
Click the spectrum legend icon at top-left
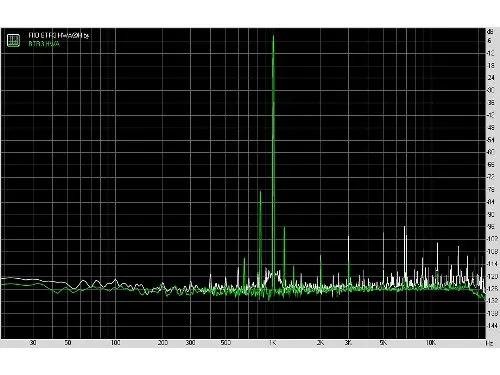coord(13,40)
